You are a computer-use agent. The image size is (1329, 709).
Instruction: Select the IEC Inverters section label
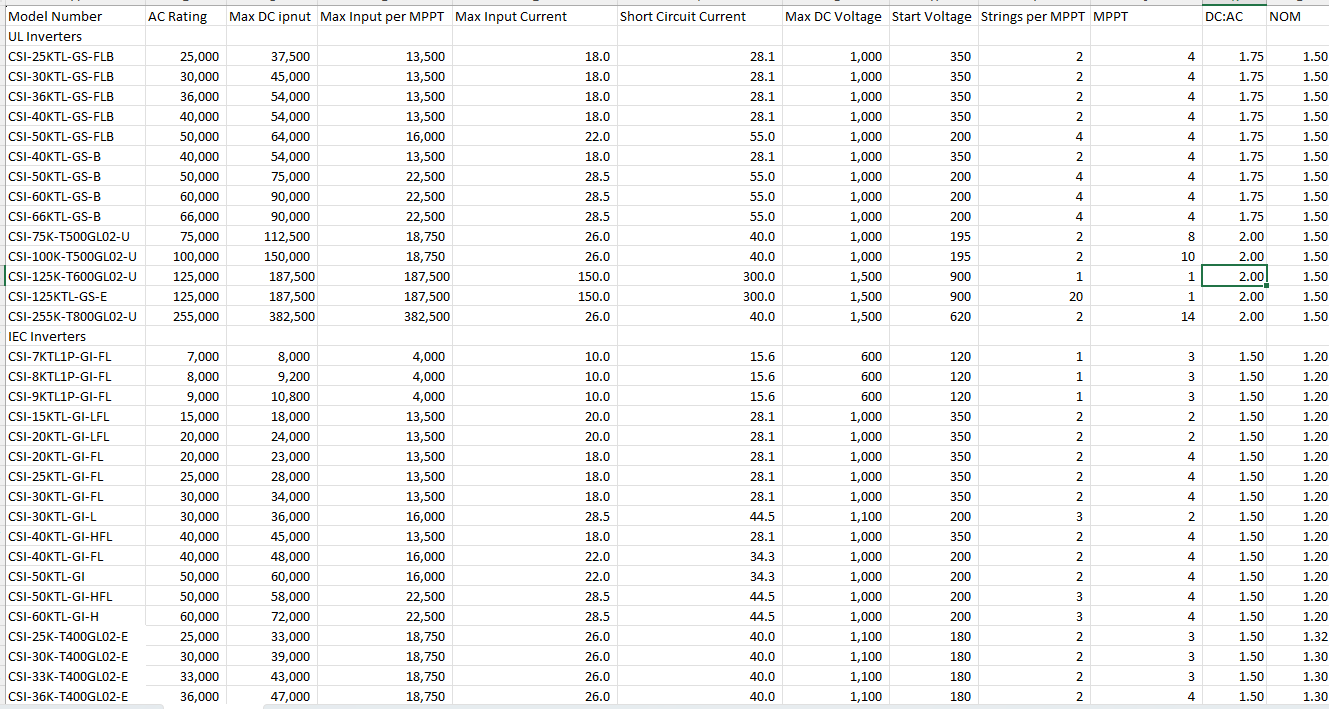[47, 337]
